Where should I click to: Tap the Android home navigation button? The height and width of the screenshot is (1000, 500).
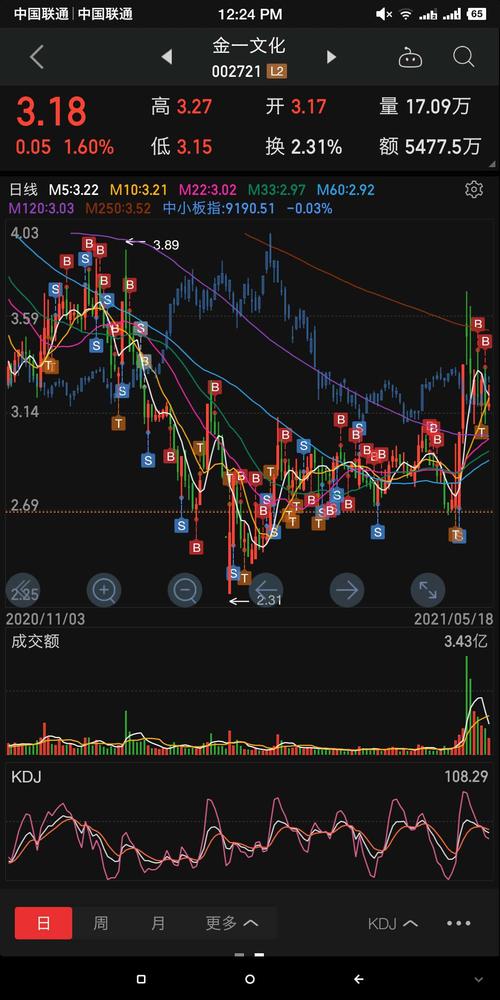(x=250, y=979)
